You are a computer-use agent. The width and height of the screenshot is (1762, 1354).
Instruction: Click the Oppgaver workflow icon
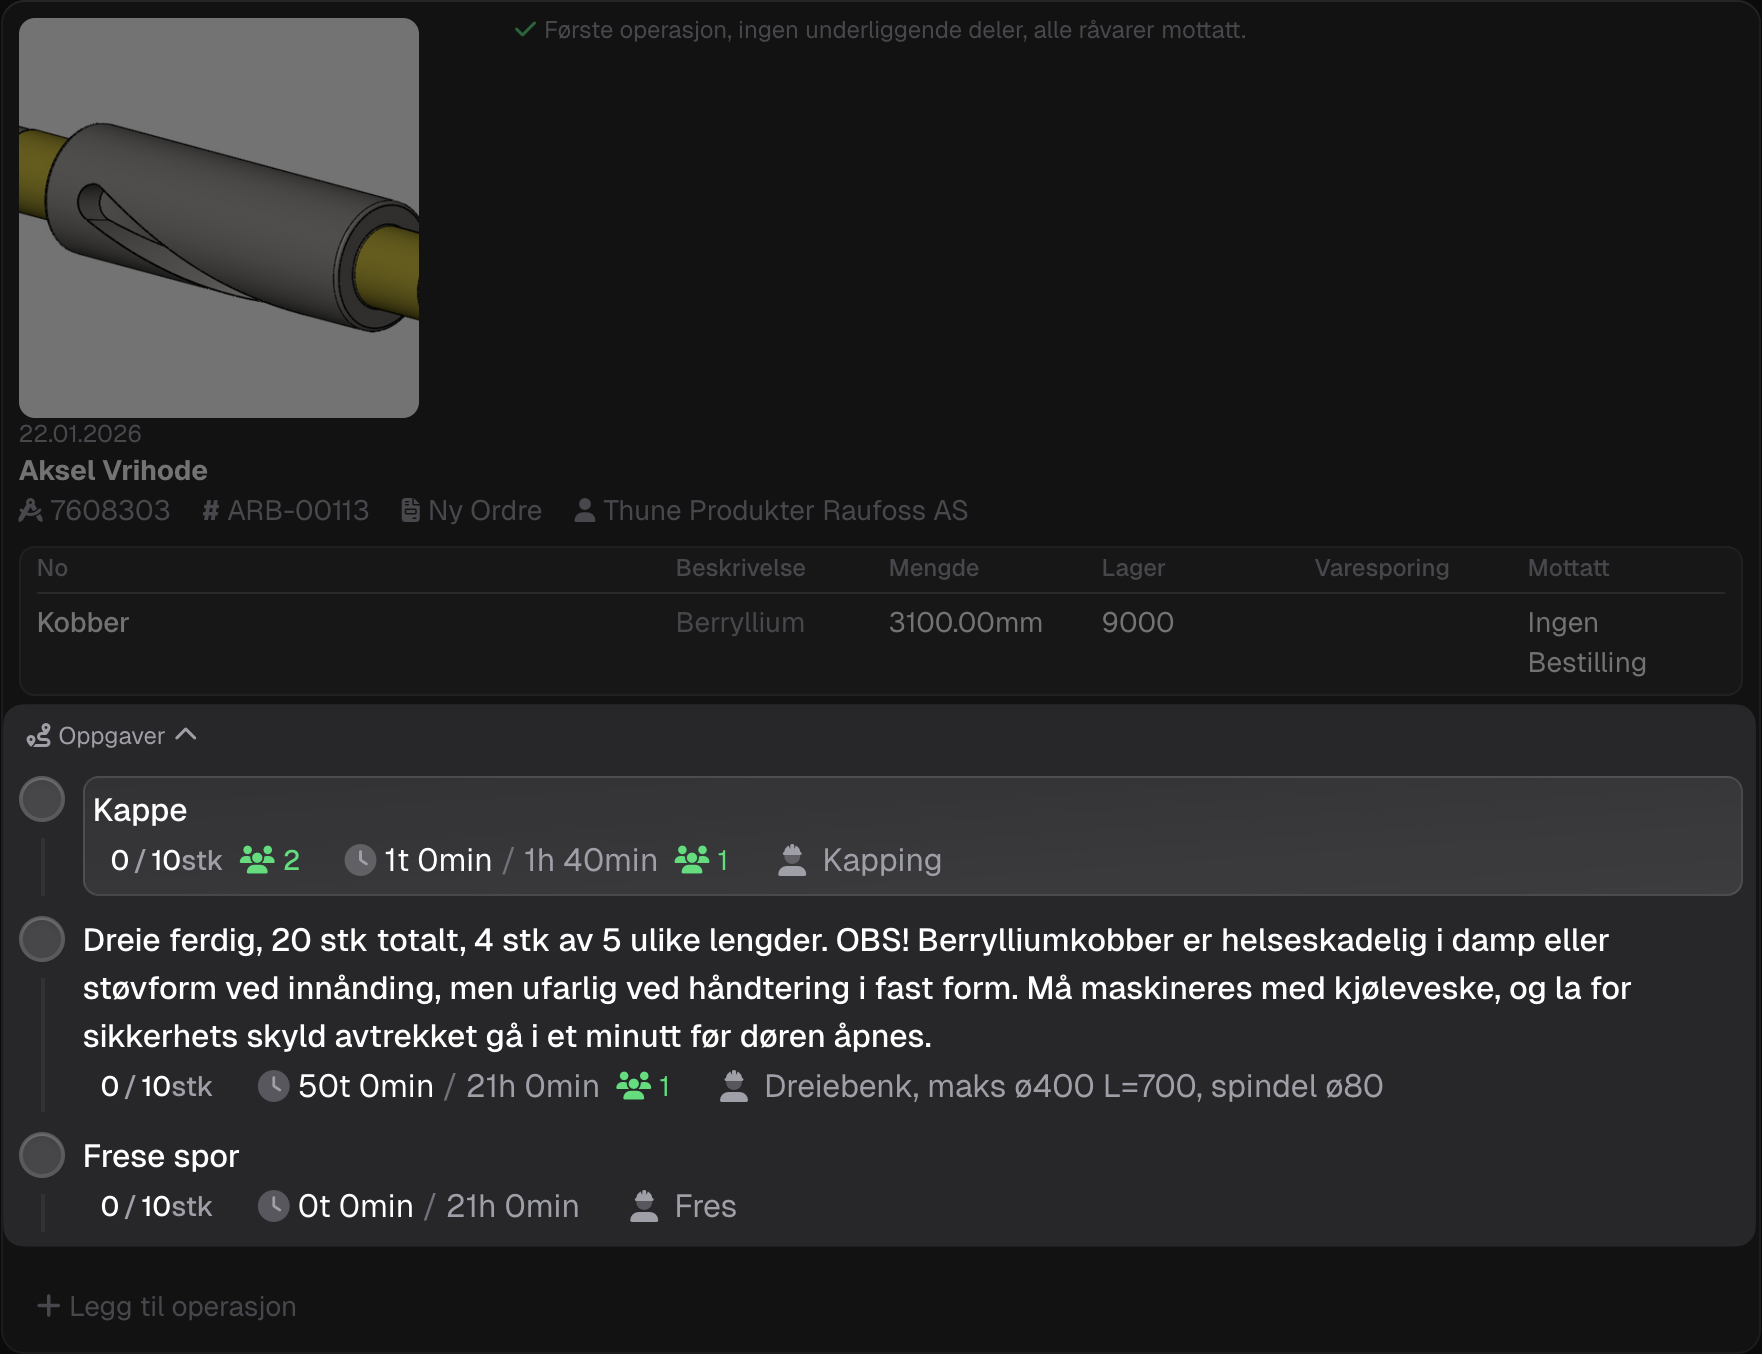point(38,736)
